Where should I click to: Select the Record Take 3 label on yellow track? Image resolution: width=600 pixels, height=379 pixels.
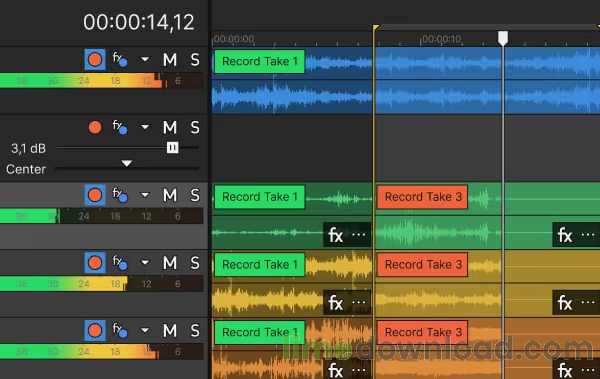coord(422,265)
